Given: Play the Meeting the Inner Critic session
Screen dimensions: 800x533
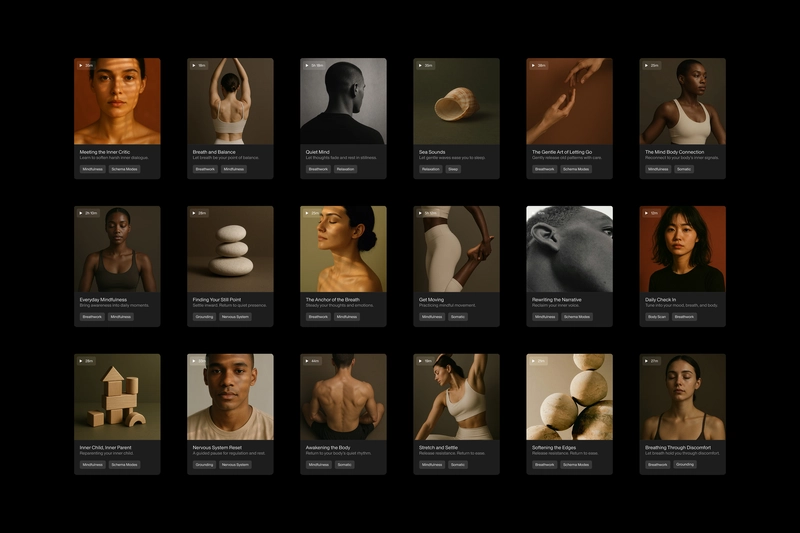Looking at the screenshot, I should tap(81, 65).
